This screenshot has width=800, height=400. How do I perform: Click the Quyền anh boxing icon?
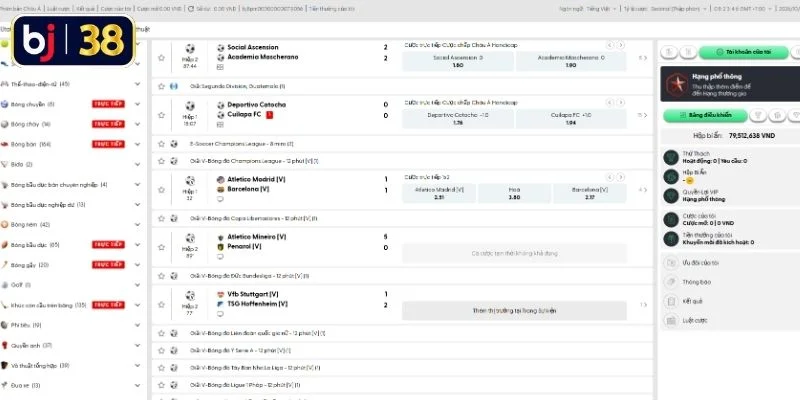[5, 345]
